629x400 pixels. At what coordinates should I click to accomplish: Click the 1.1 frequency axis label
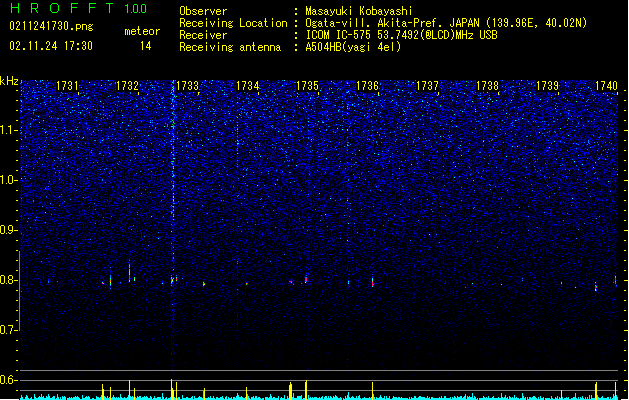(8, 130)
